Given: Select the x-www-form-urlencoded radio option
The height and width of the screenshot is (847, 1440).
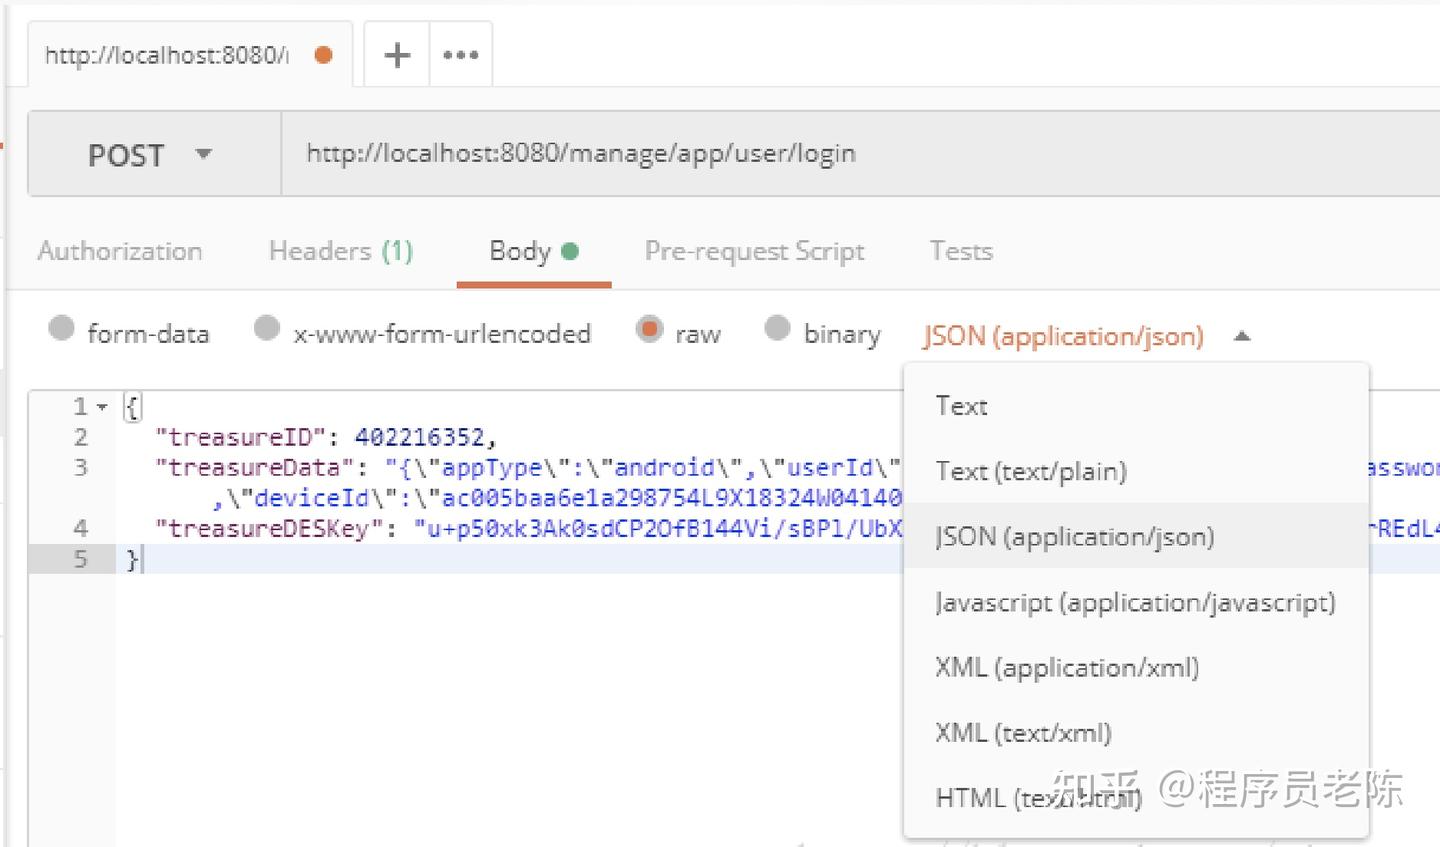Looking at the screenshot, I should 267,329.
